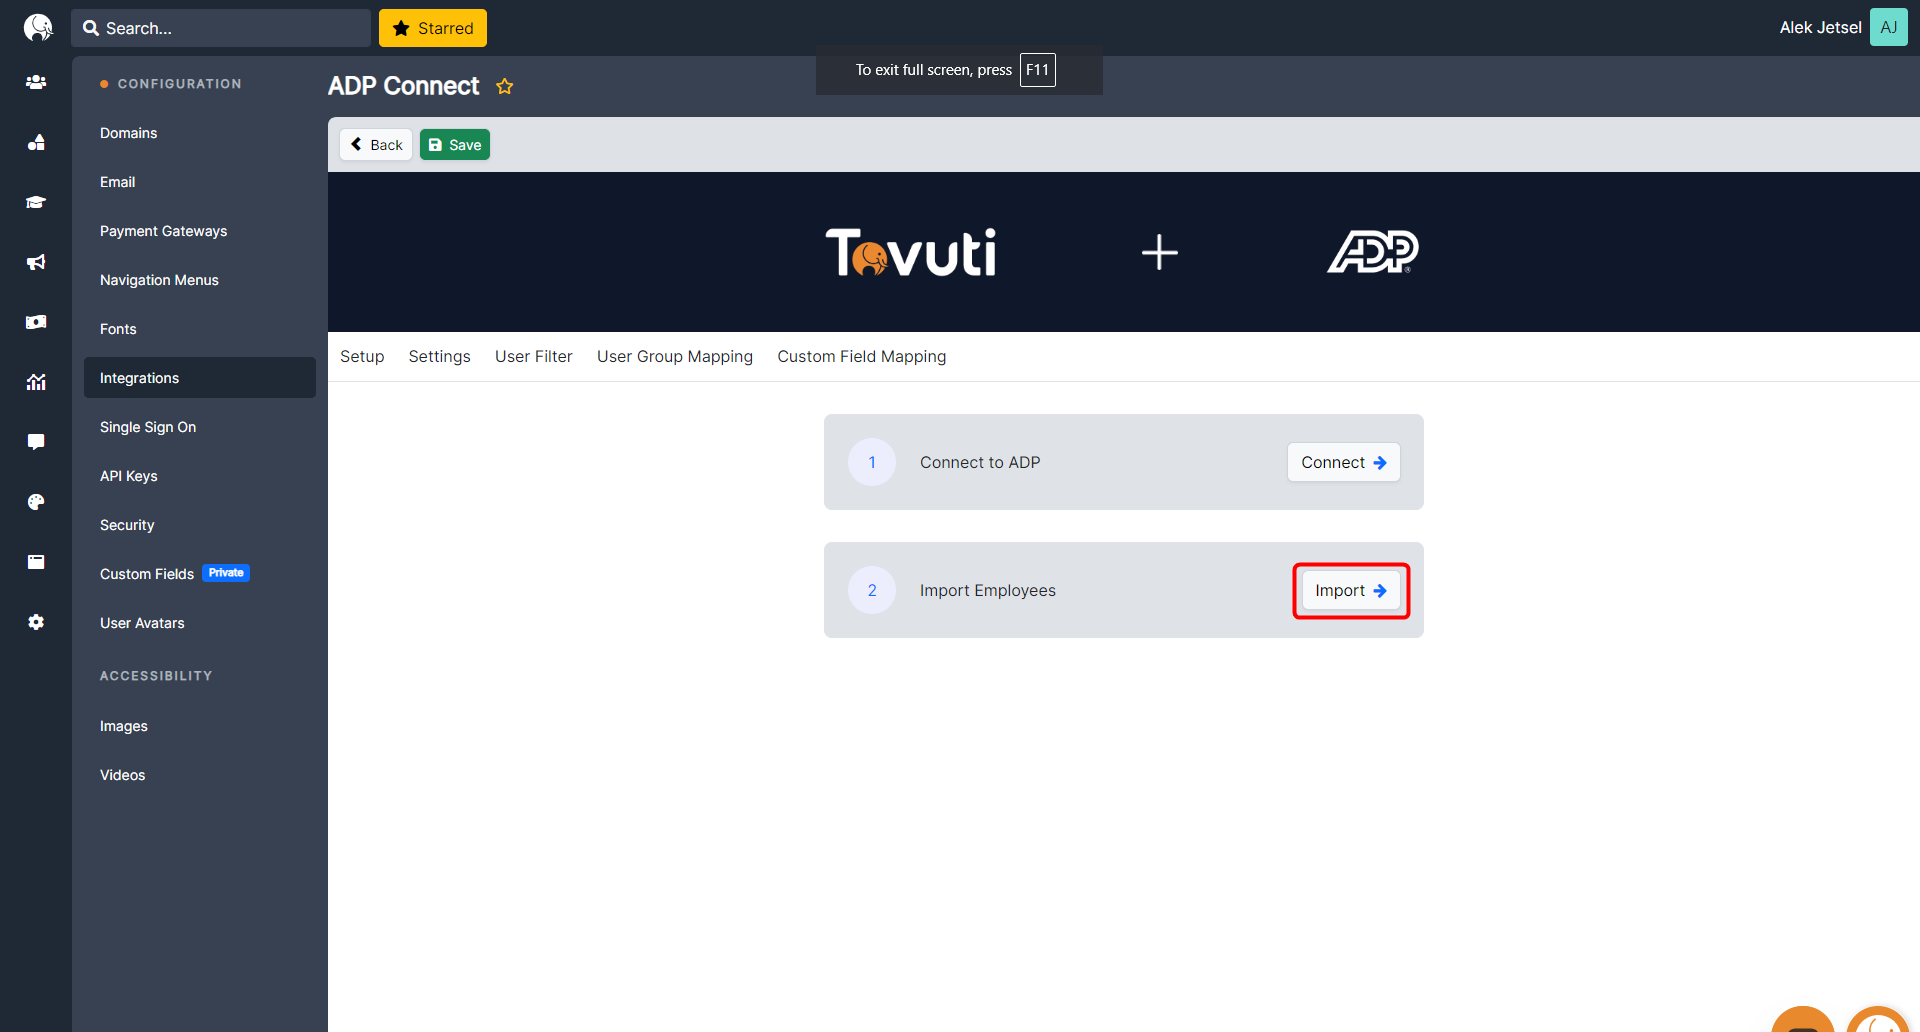Click the browser window pages icon

36,562
